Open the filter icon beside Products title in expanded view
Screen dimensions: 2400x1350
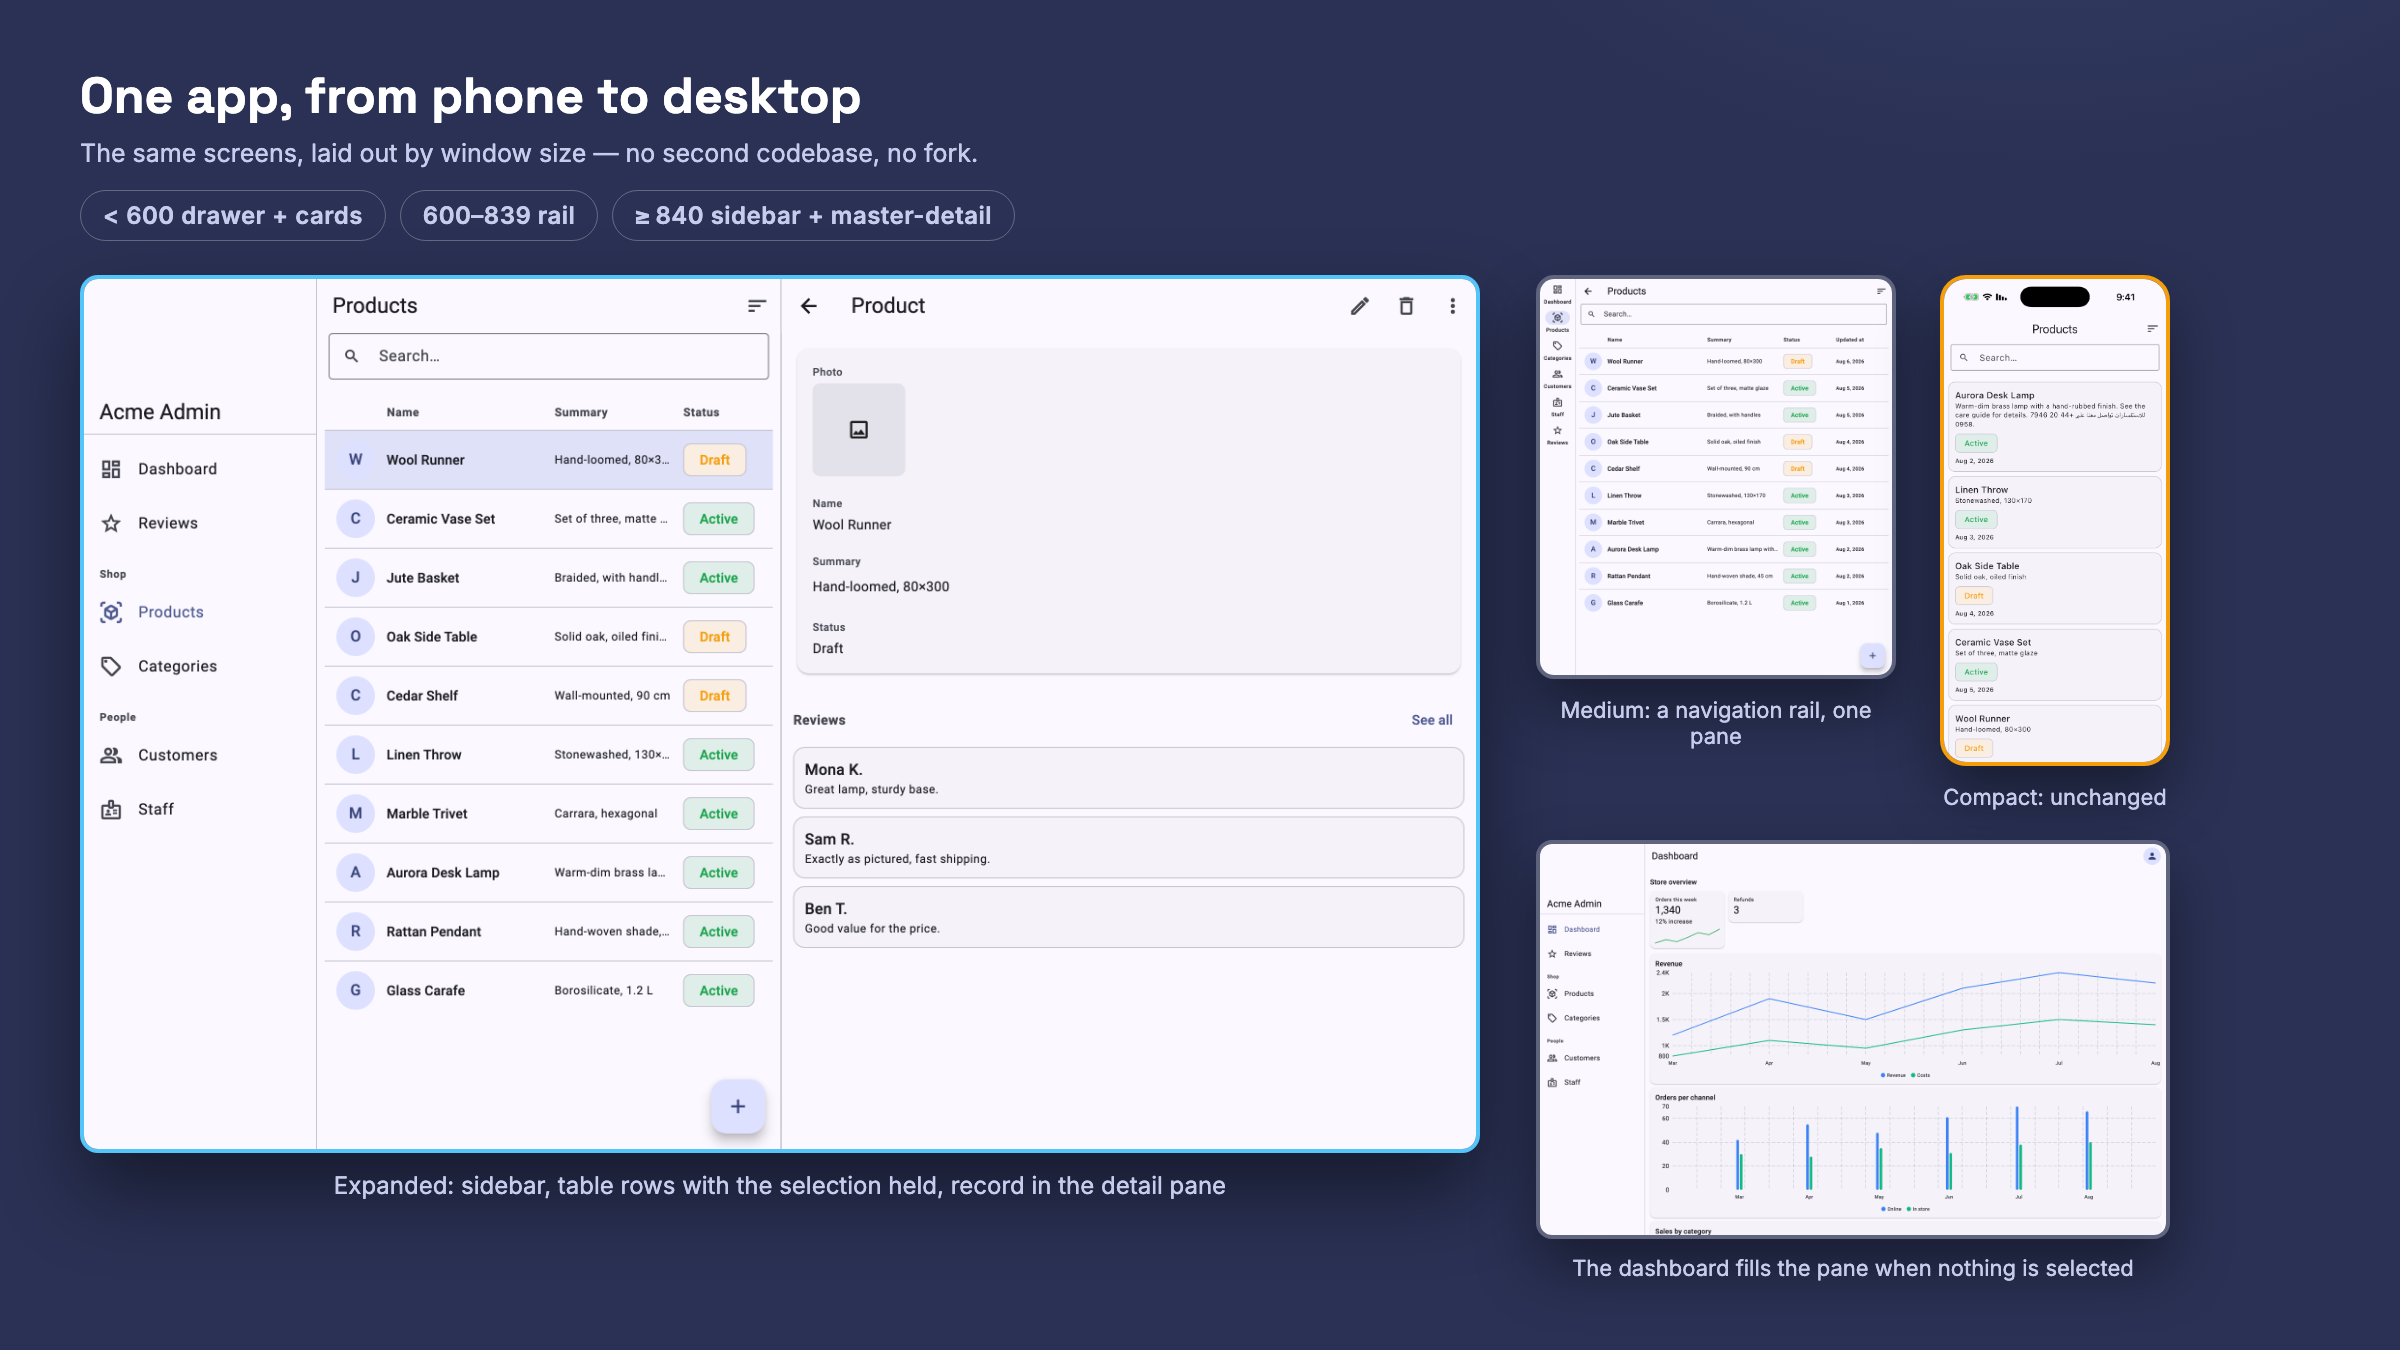click(757, 306)
